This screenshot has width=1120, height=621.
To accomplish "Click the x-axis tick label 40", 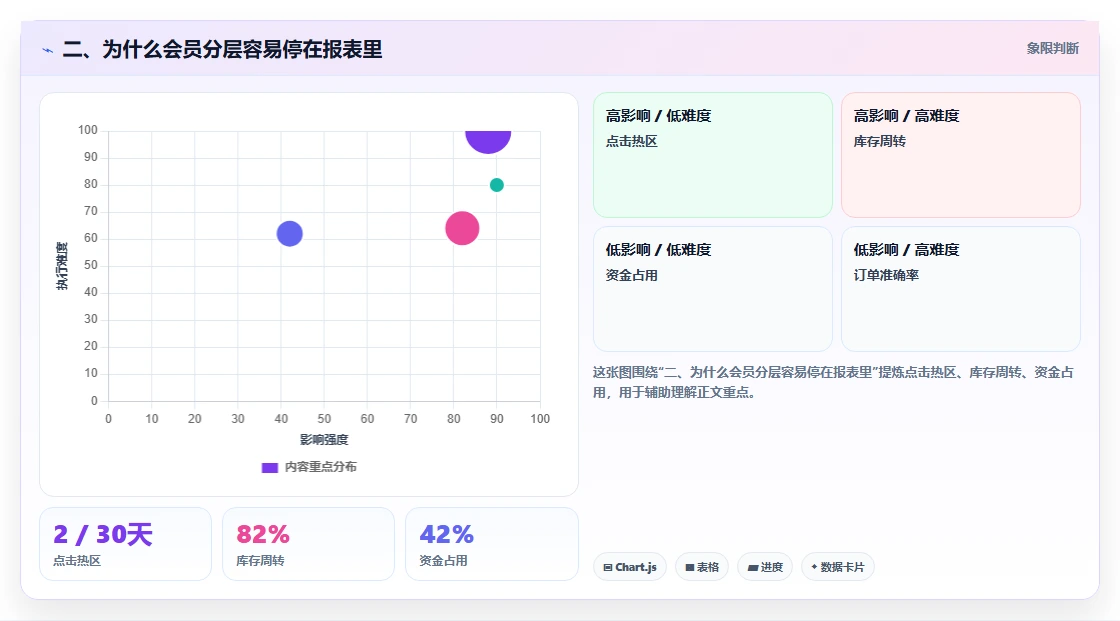I will pos(281,419).
